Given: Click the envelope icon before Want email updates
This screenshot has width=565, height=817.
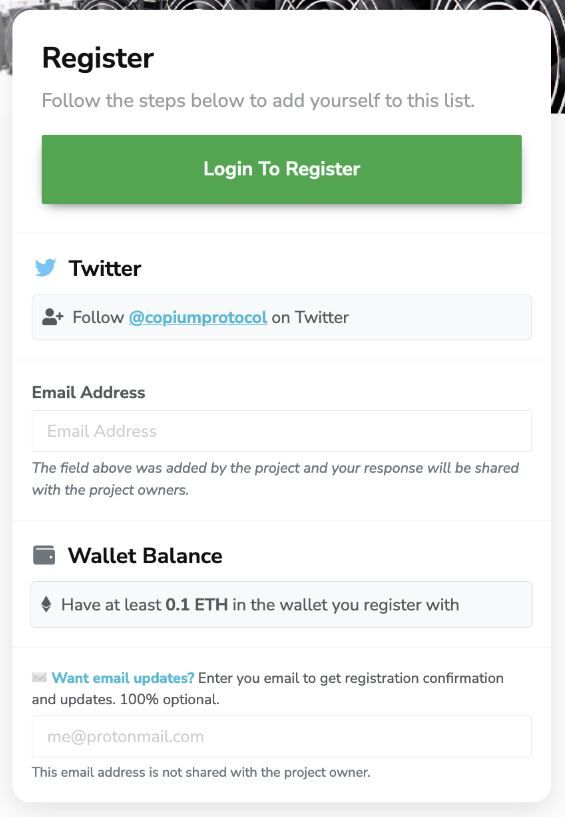Looking at the screenshot, I should coord(39,677).
